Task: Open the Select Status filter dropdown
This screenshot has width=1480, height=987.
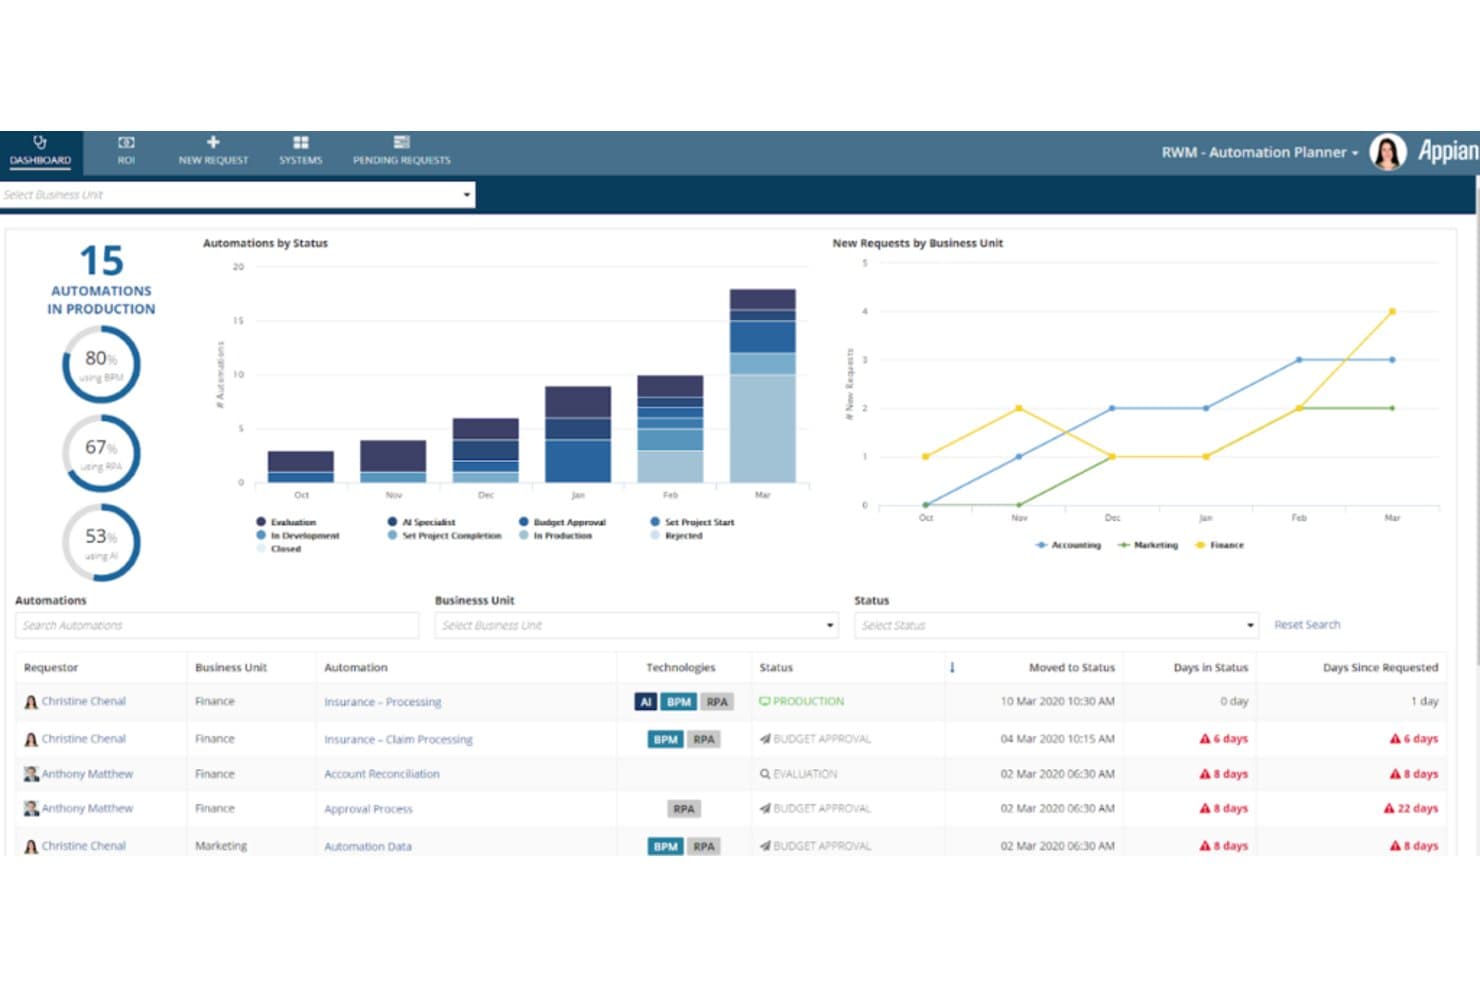Action: click(1056, 625)
